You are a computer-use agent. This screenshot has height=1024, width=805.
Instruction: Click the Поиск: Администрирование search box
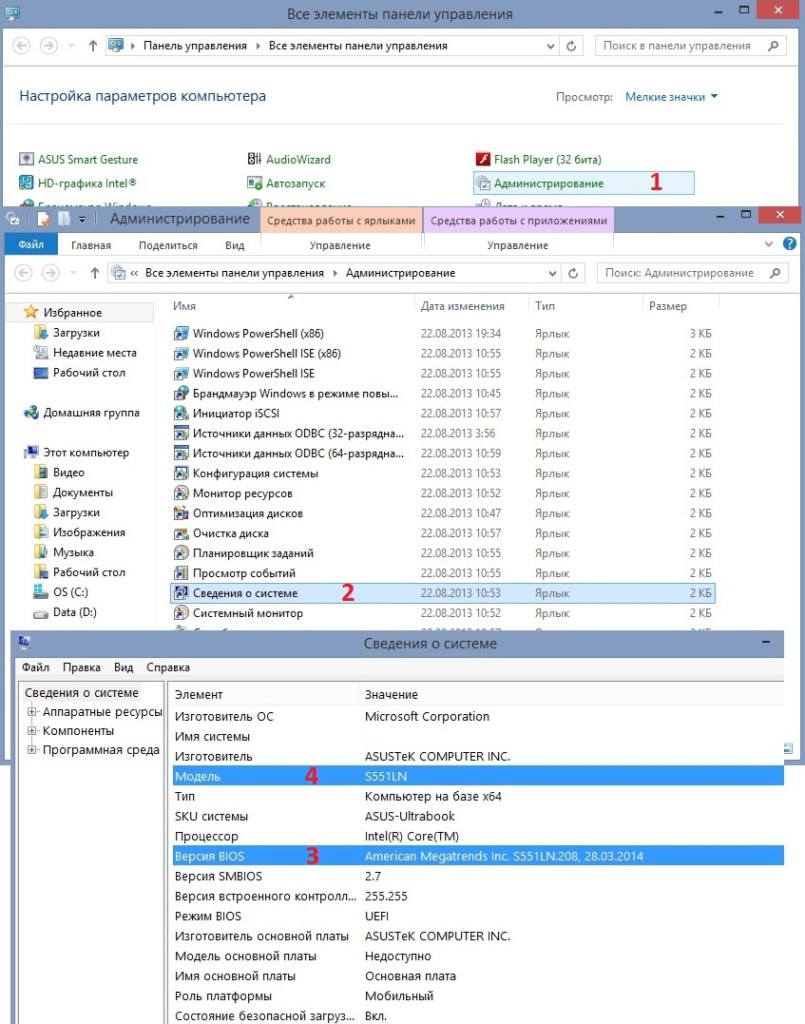point(692,273)
